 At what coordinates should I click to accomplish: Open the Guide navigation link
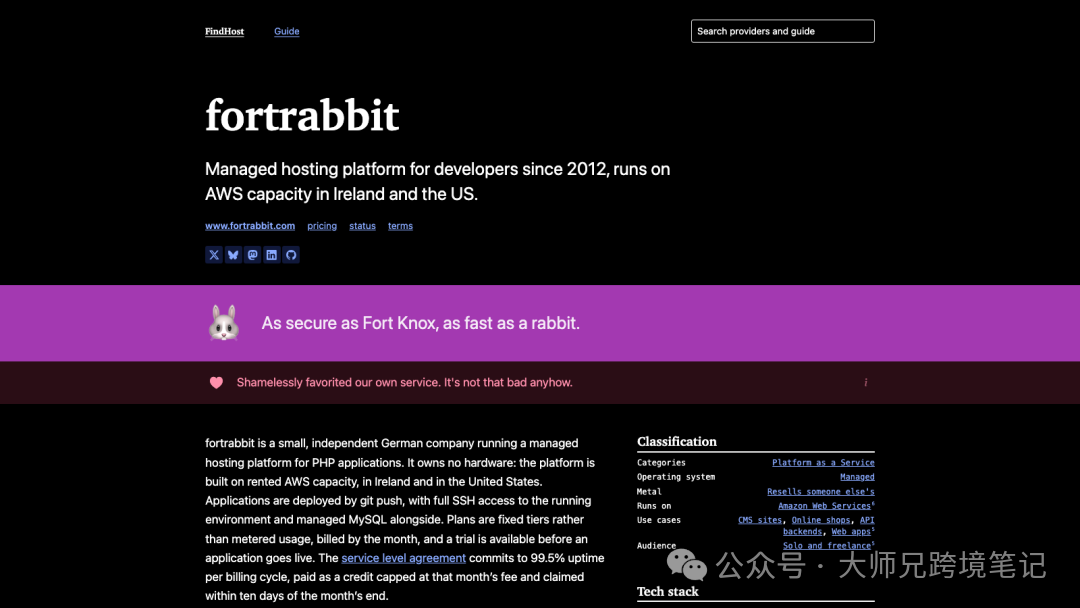point(287,31)
